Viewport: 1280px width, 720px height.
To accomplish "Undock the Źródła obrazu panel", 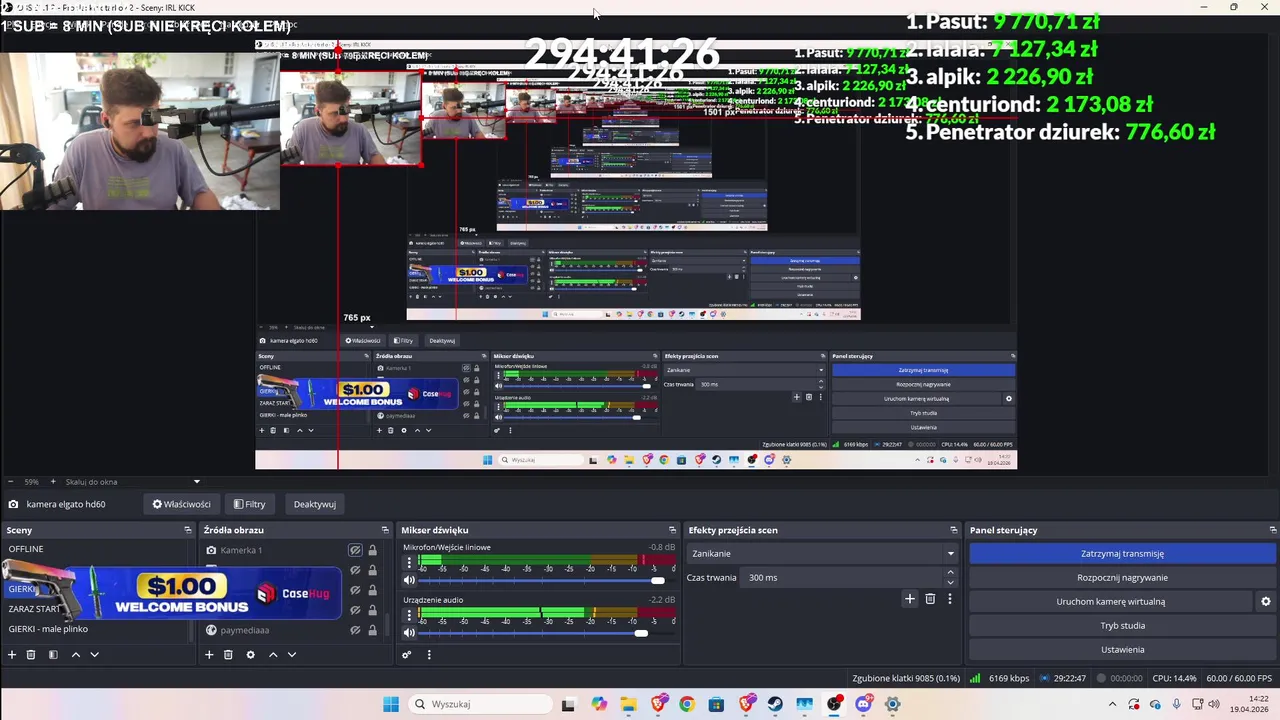I will (385, 530).
